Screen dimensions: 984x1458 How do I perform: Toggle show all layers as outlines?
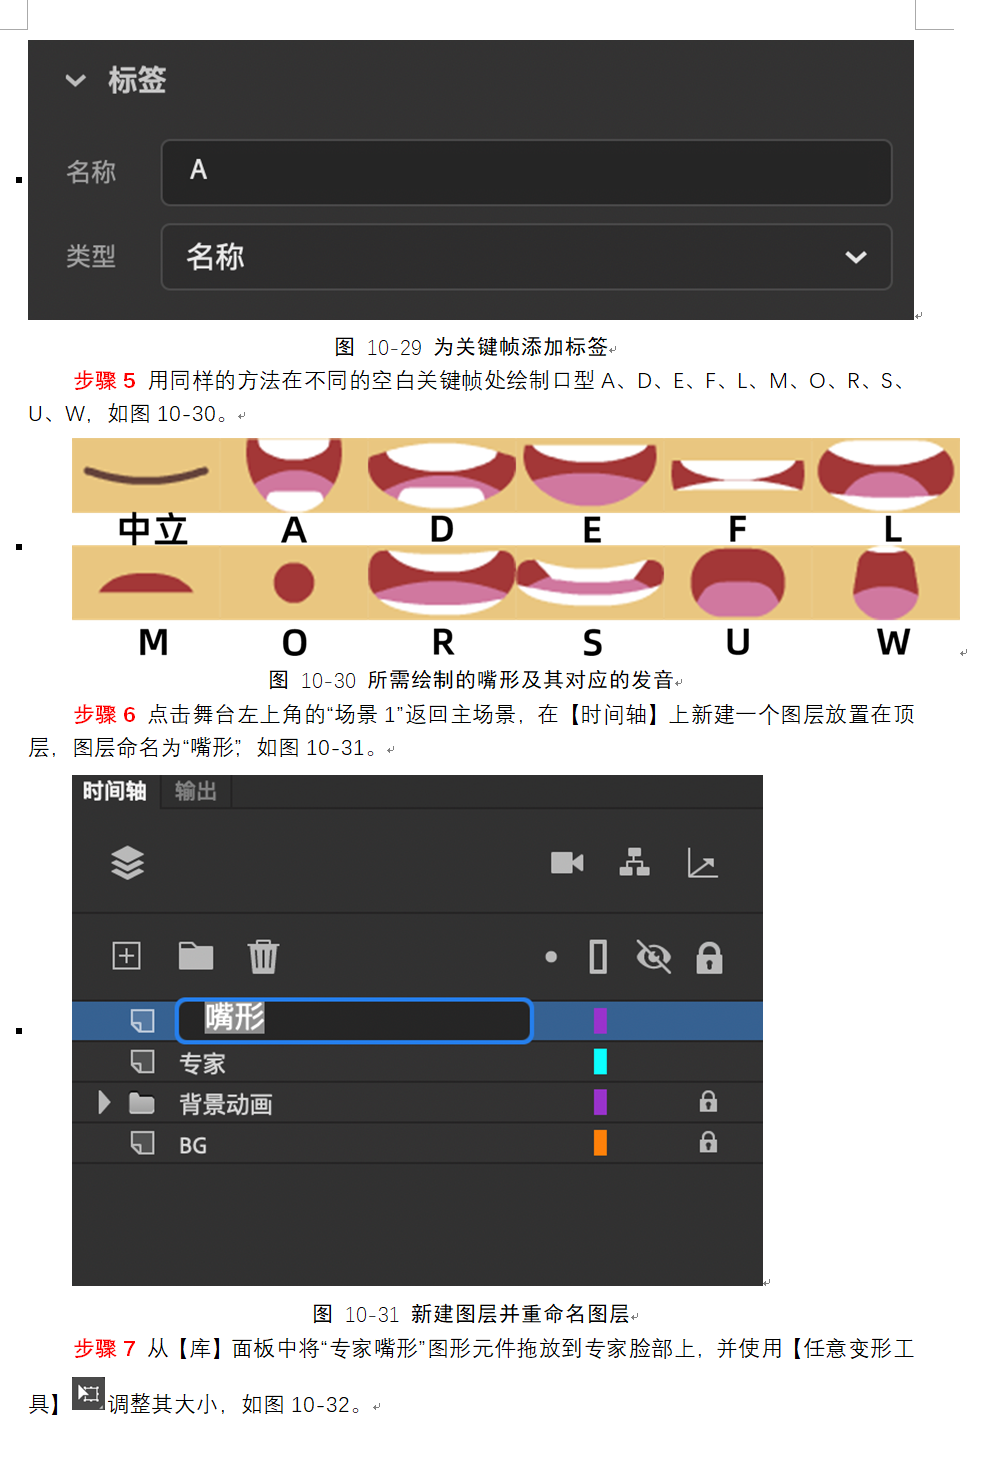click(x=598, y=957)
